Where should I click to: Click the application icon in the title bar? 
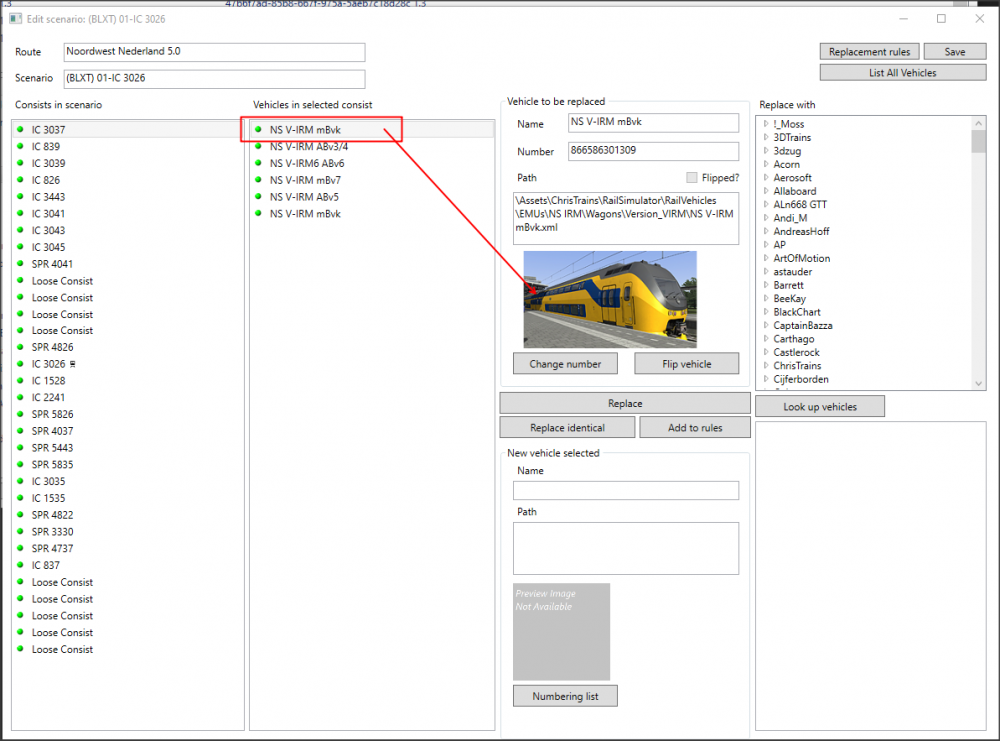coord(12,19)
